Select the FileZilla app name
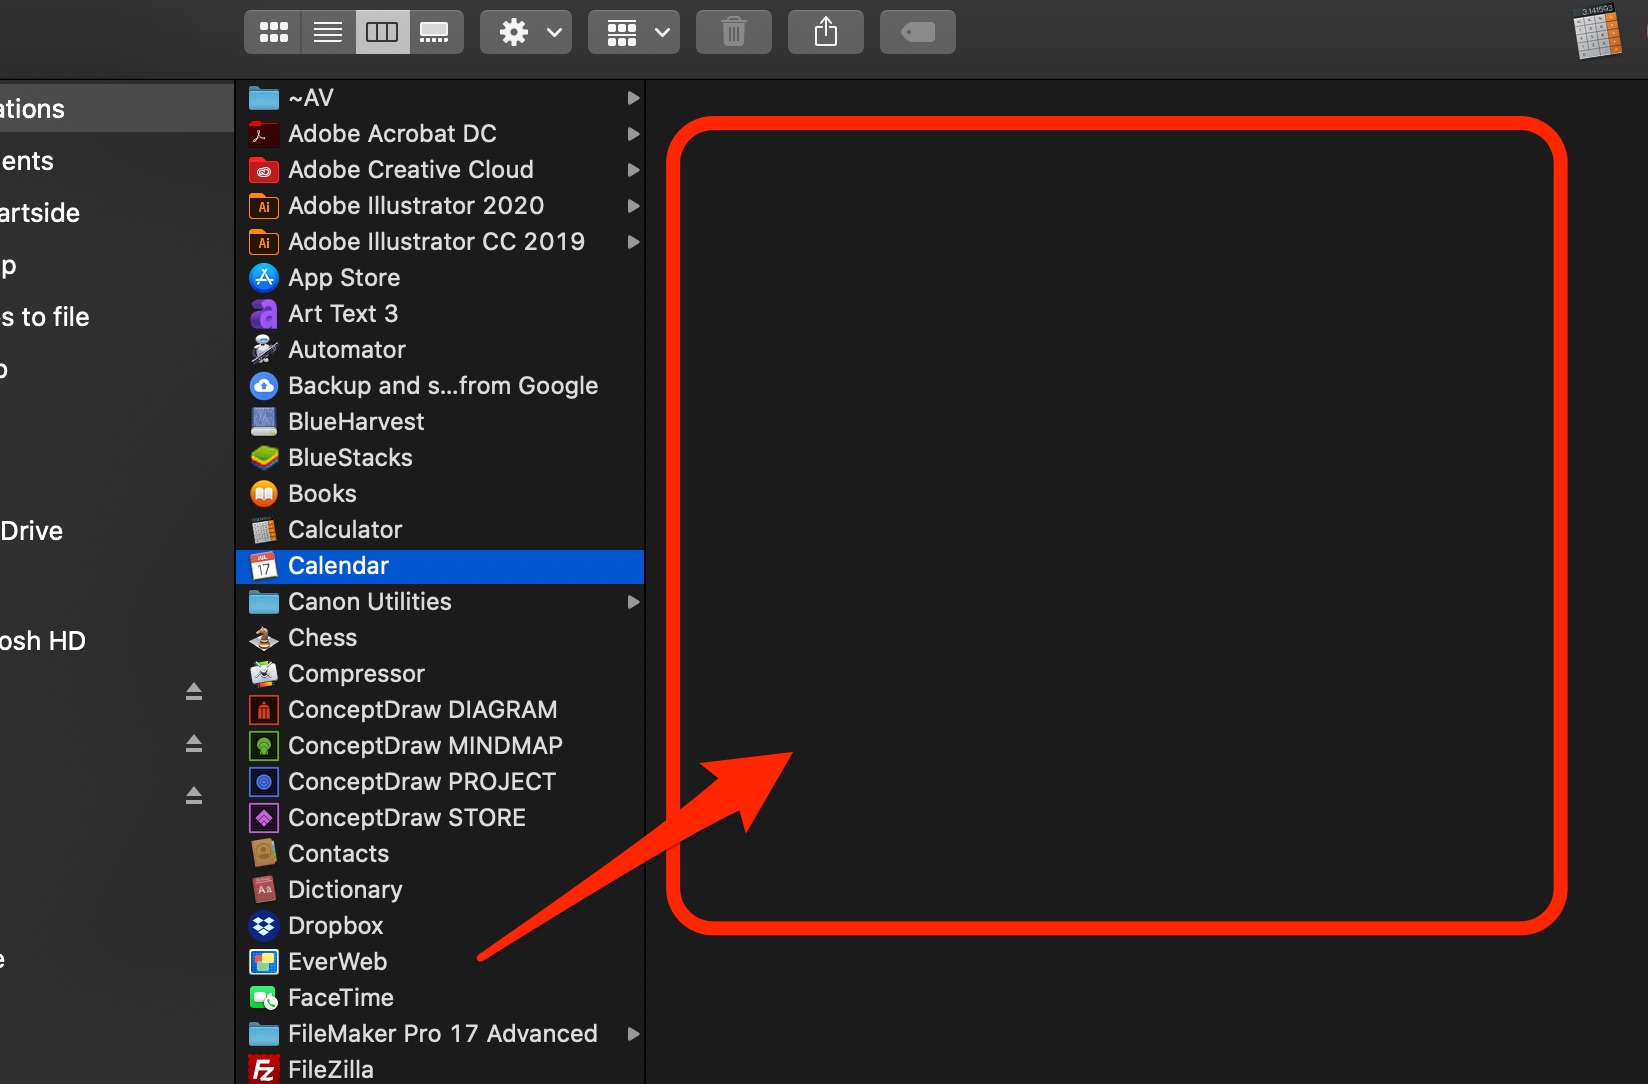Image resolution: width=1648 pixels, height=1084 pixels. click(x=331, y=1069)
